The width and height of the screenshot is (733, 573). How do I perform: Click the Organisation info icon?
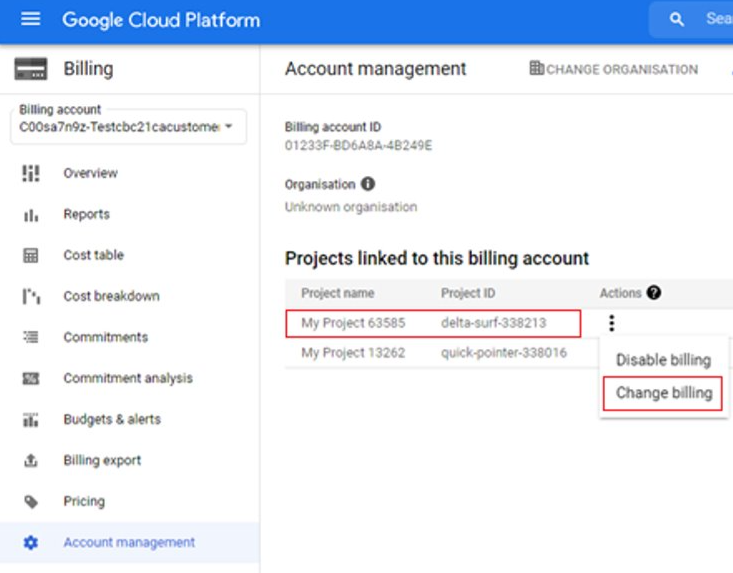368,184
